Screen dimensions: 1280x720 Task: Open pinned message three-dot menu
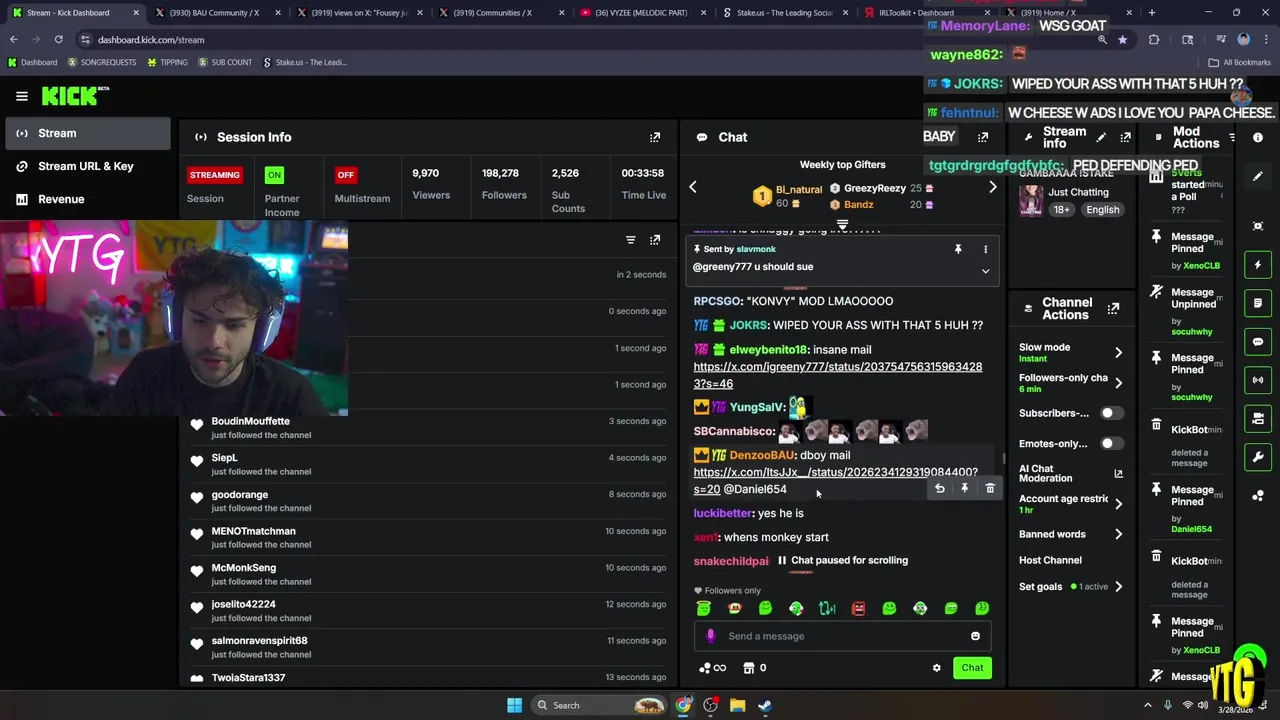click(x=985, y=249)
